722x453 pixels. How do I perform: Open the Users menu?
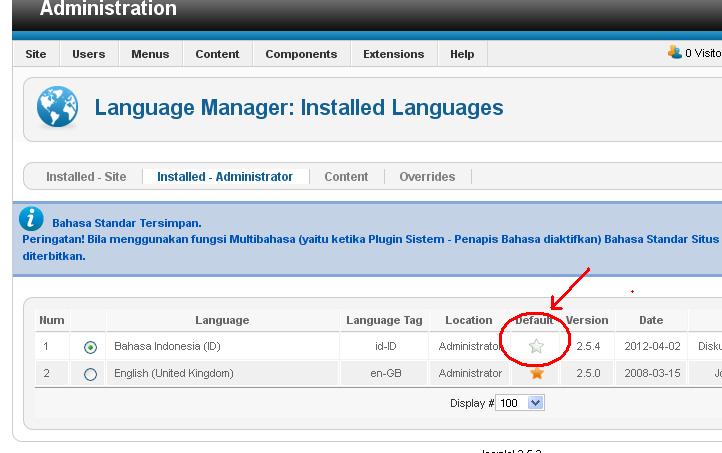click(x=89, y=54)
